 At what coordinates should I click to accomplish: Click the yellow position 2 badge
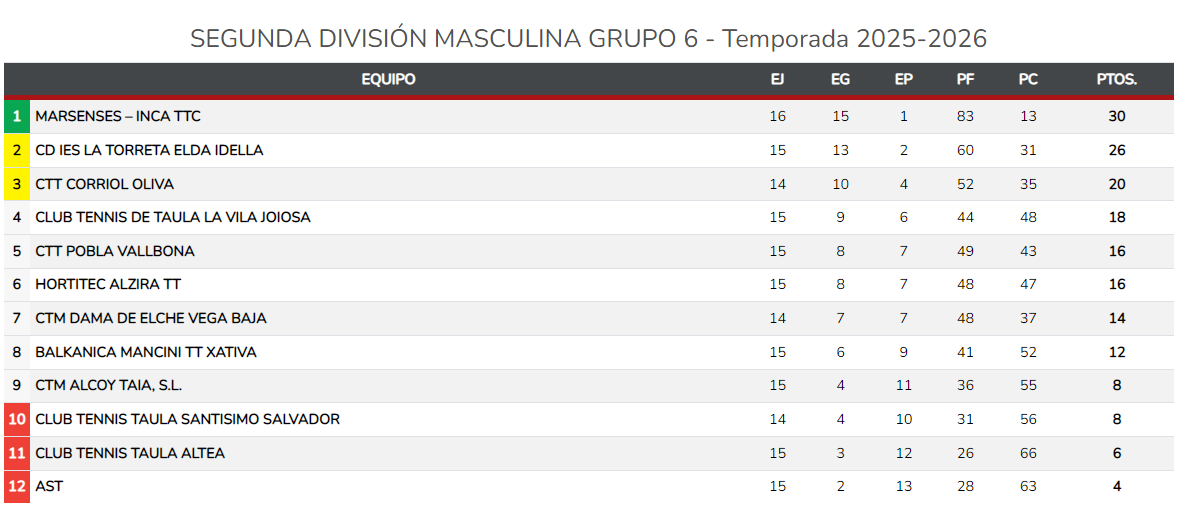[17, 151]
